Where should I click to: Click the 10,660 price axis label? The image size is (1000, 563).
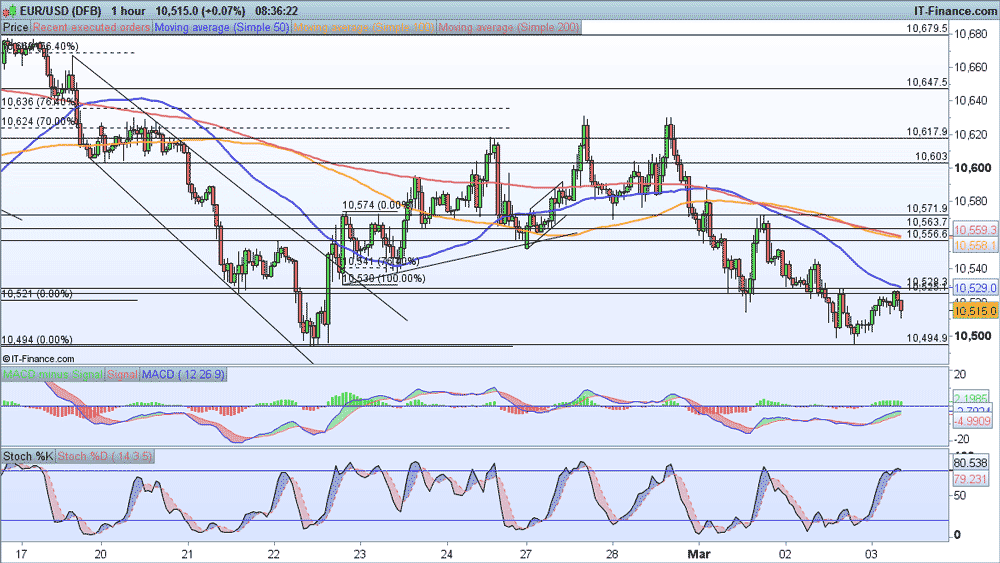point(973,67)
